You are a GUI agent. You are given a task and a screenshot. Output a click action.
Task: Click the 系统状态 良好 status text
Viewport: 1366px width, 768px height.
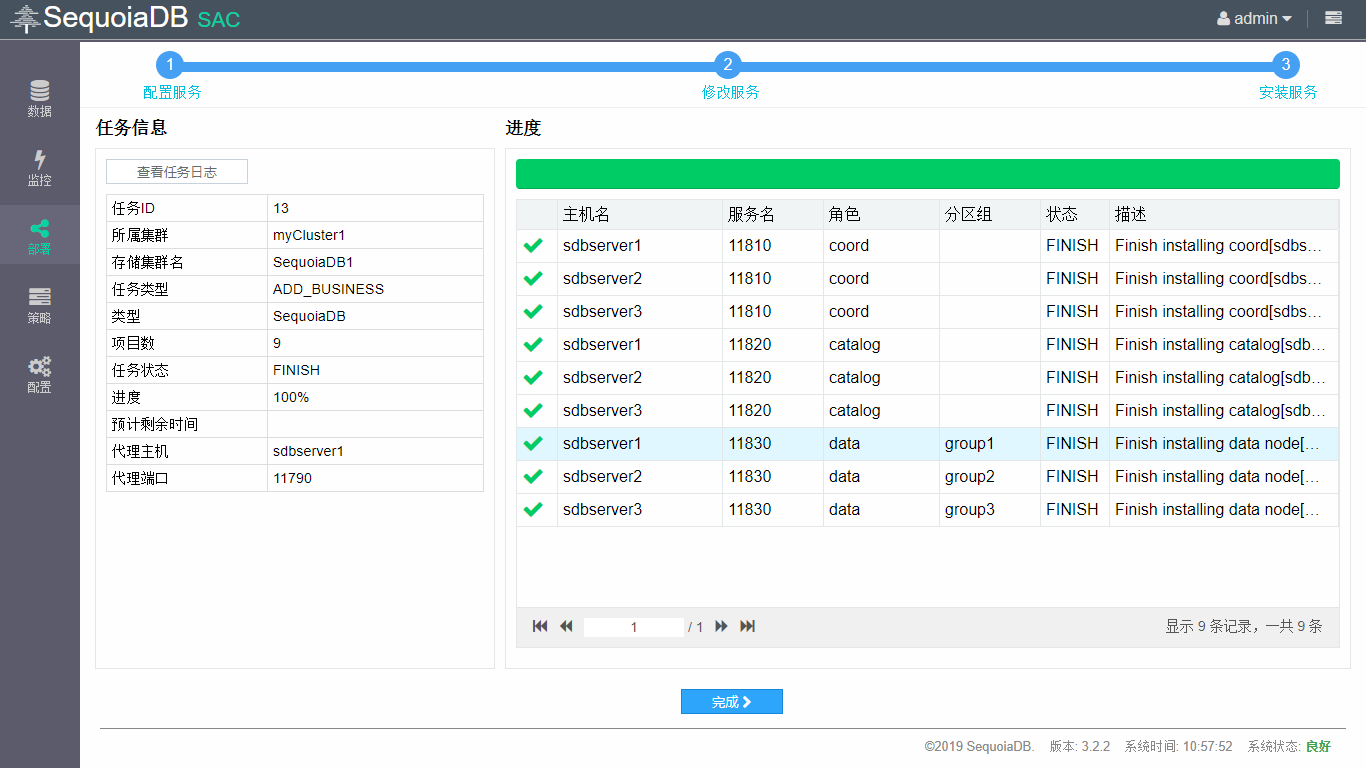tap(1290, 746)
